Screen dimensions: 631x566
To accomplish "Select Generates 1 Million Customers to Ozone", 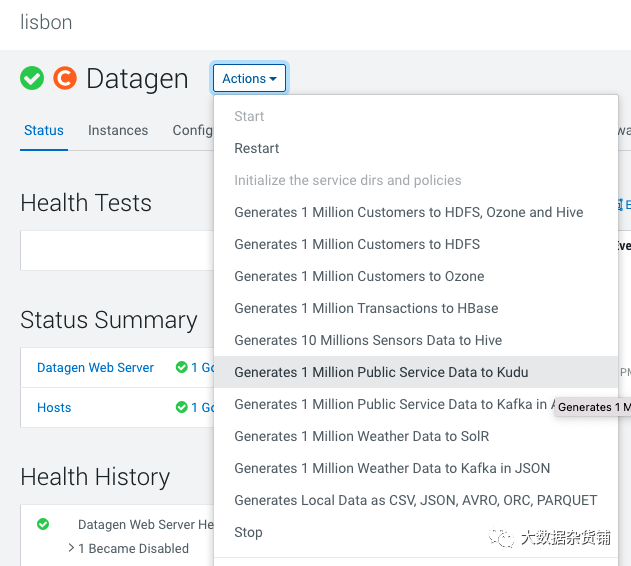I will tap(359, 276).
